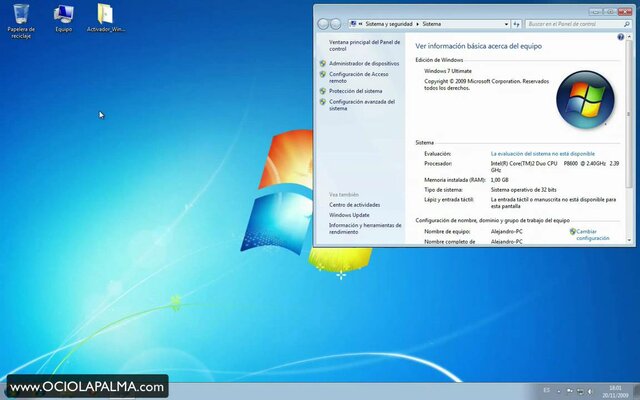Click the Control Panel icon in address bar
The height and width of the screenshot is (400, 640).
353,24
